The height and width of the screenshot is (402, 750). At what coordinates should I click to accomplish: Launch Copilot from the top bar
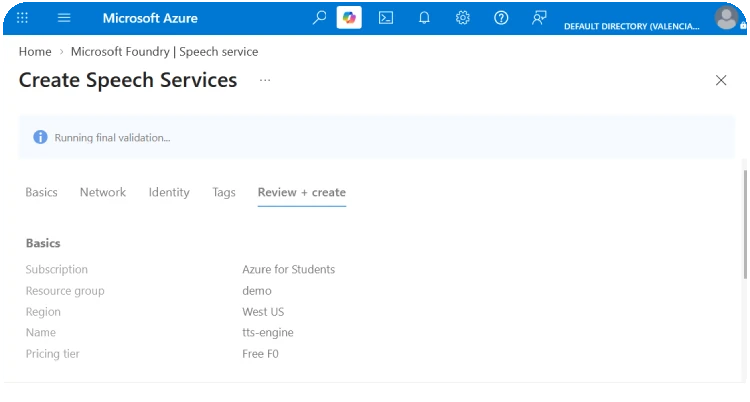coord(349,18)
